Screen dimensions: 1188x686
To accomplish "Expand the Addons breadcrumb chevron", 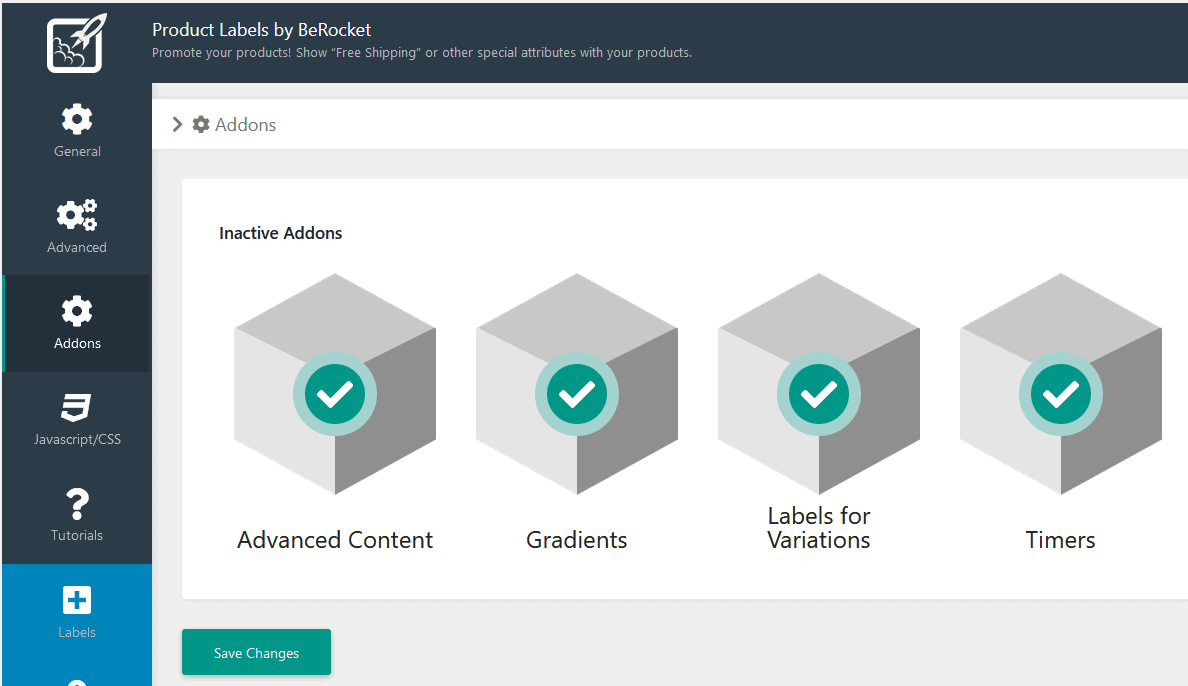I will 177,124.
